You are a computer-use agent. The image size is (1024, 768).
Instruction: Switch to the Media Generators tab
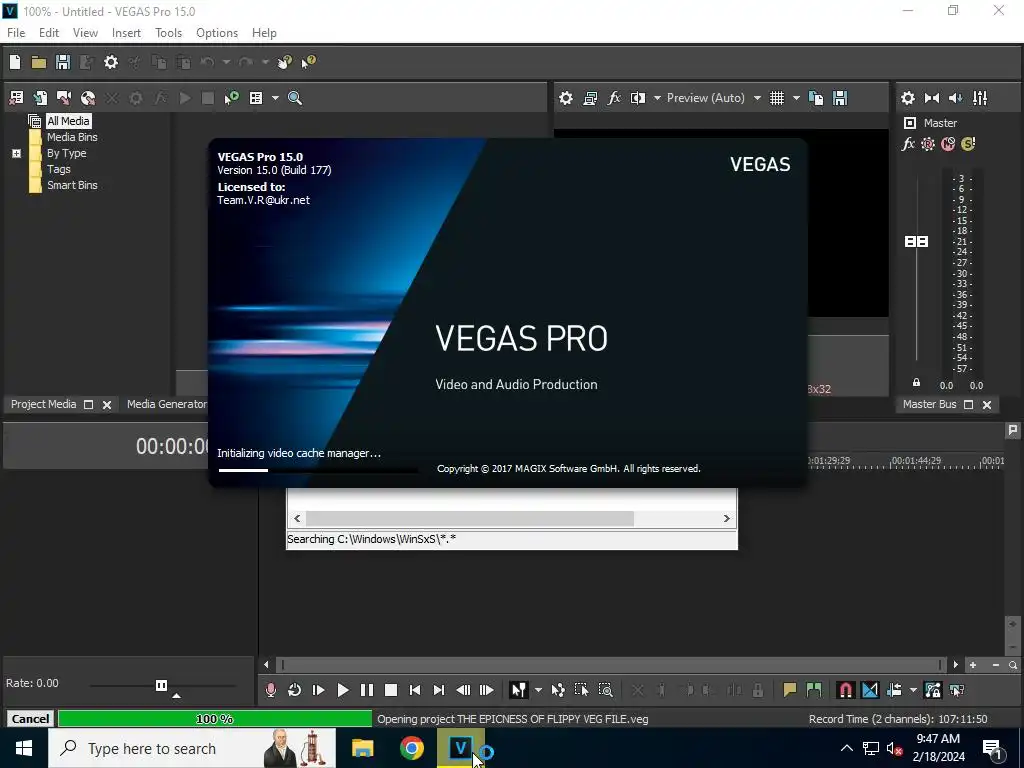(x=167, y=404)
